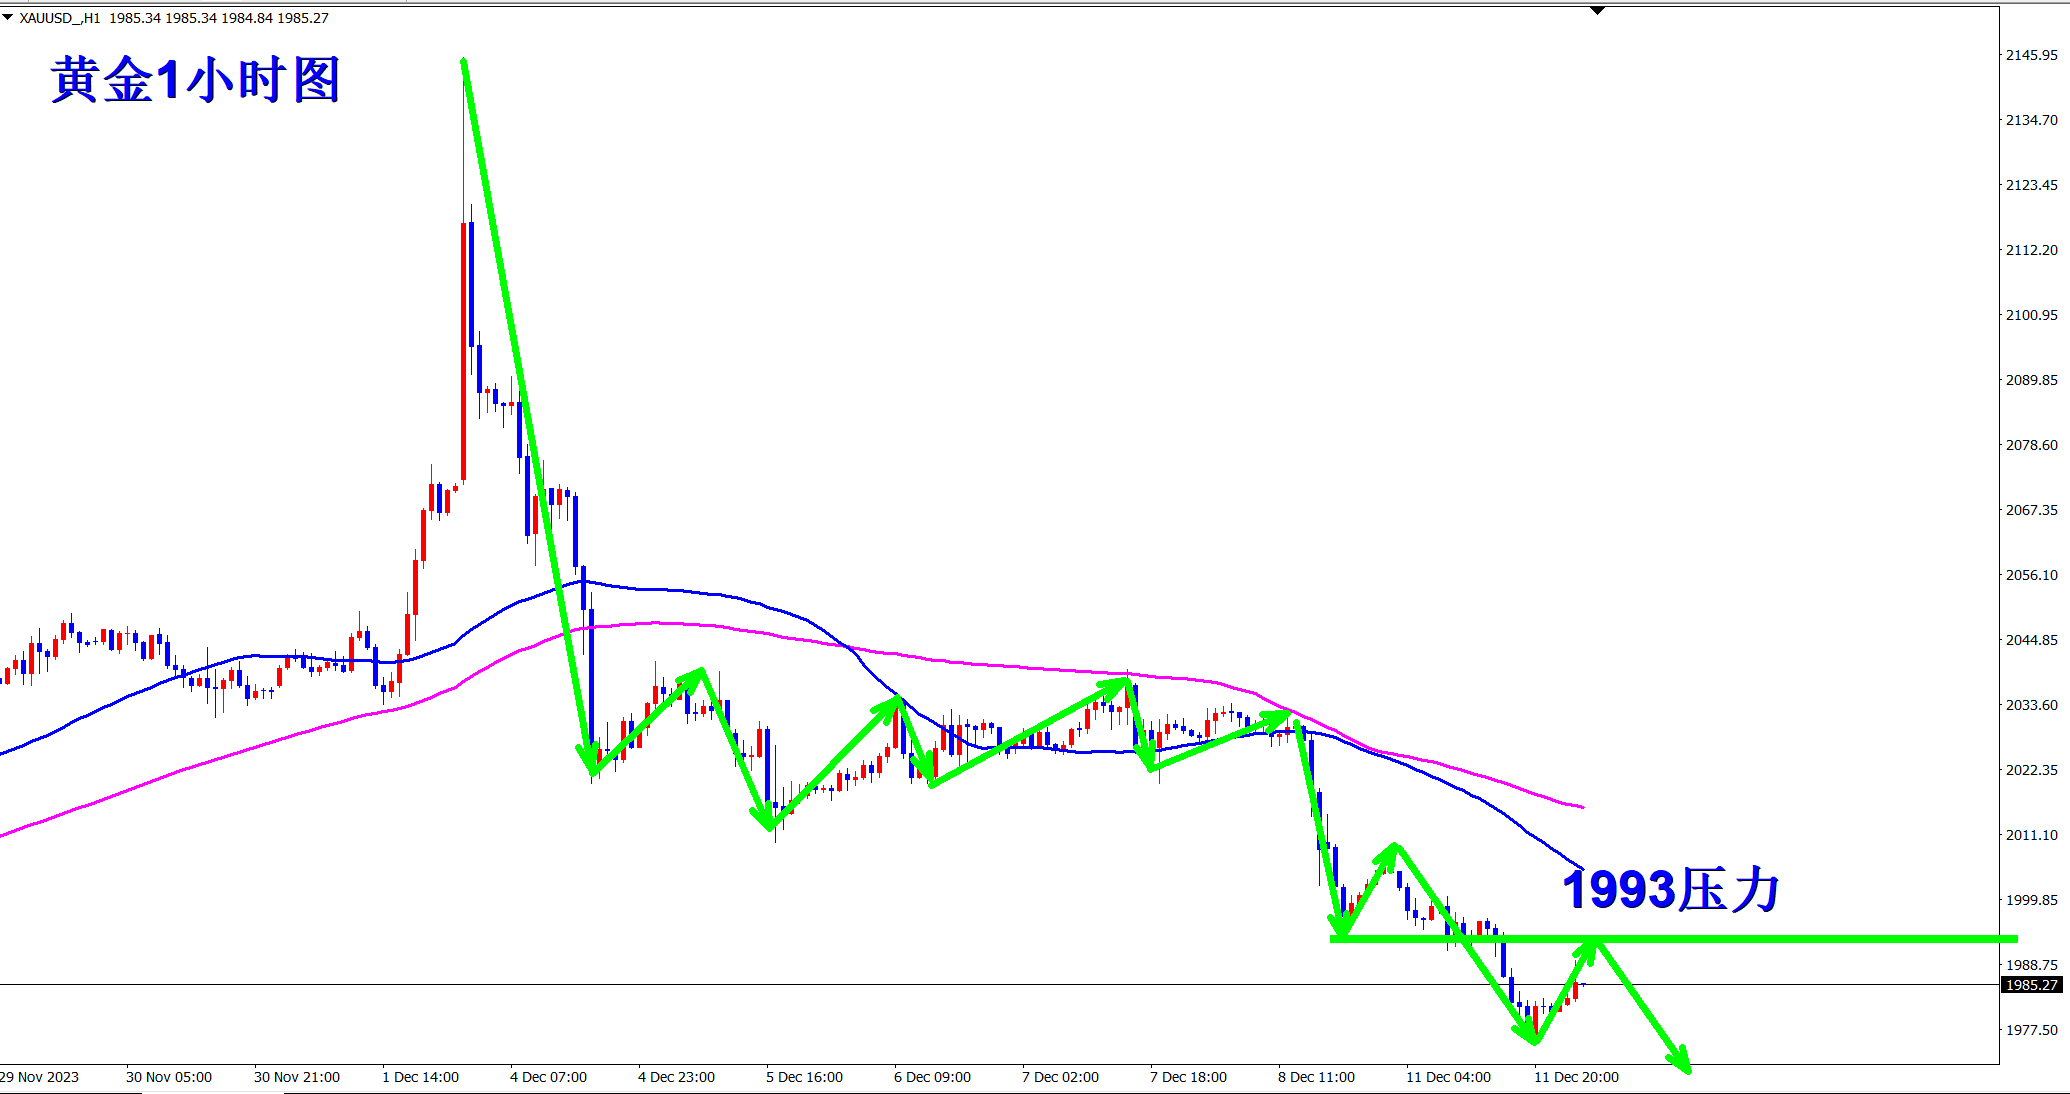
Task: Click '8 Dec 11:00' on time axis
Action: (1316, 1077)
